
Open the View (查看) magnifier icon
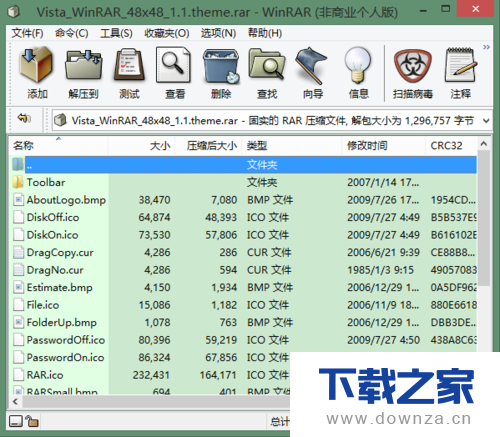point(173,65)
